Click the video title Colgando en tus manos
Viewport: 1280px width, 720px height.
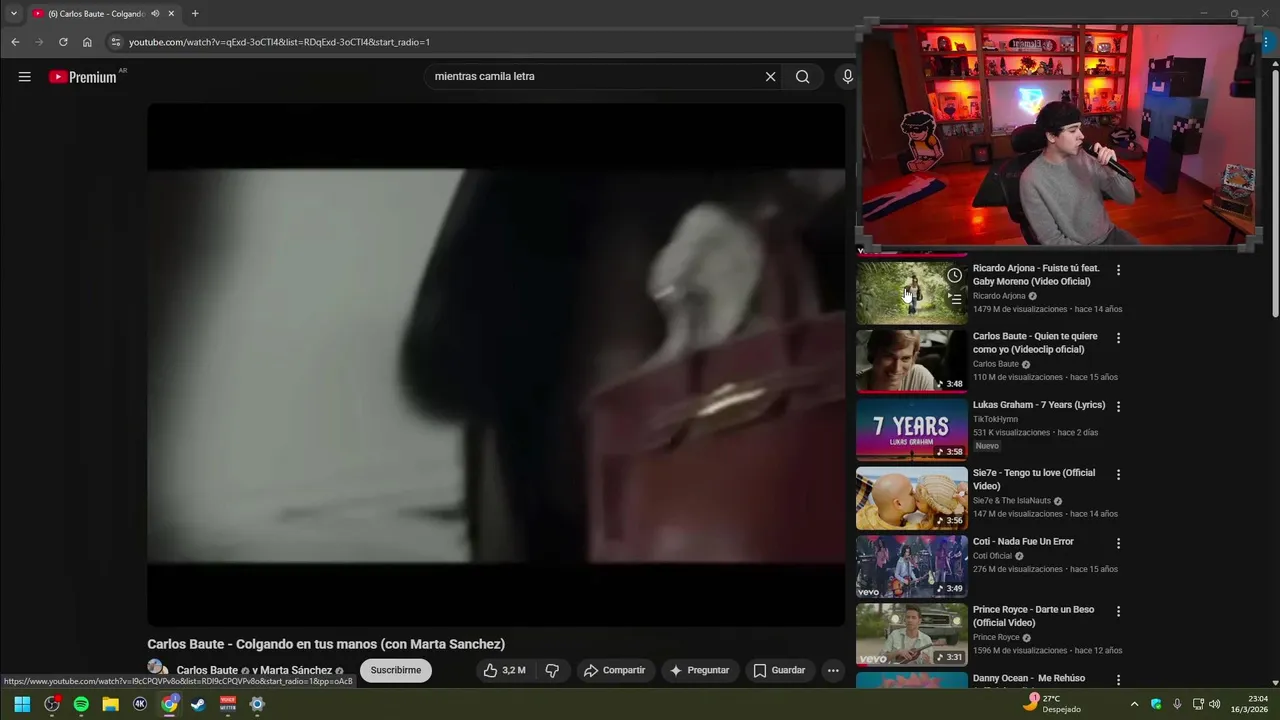pyautogui.click(x=326, y=644)
